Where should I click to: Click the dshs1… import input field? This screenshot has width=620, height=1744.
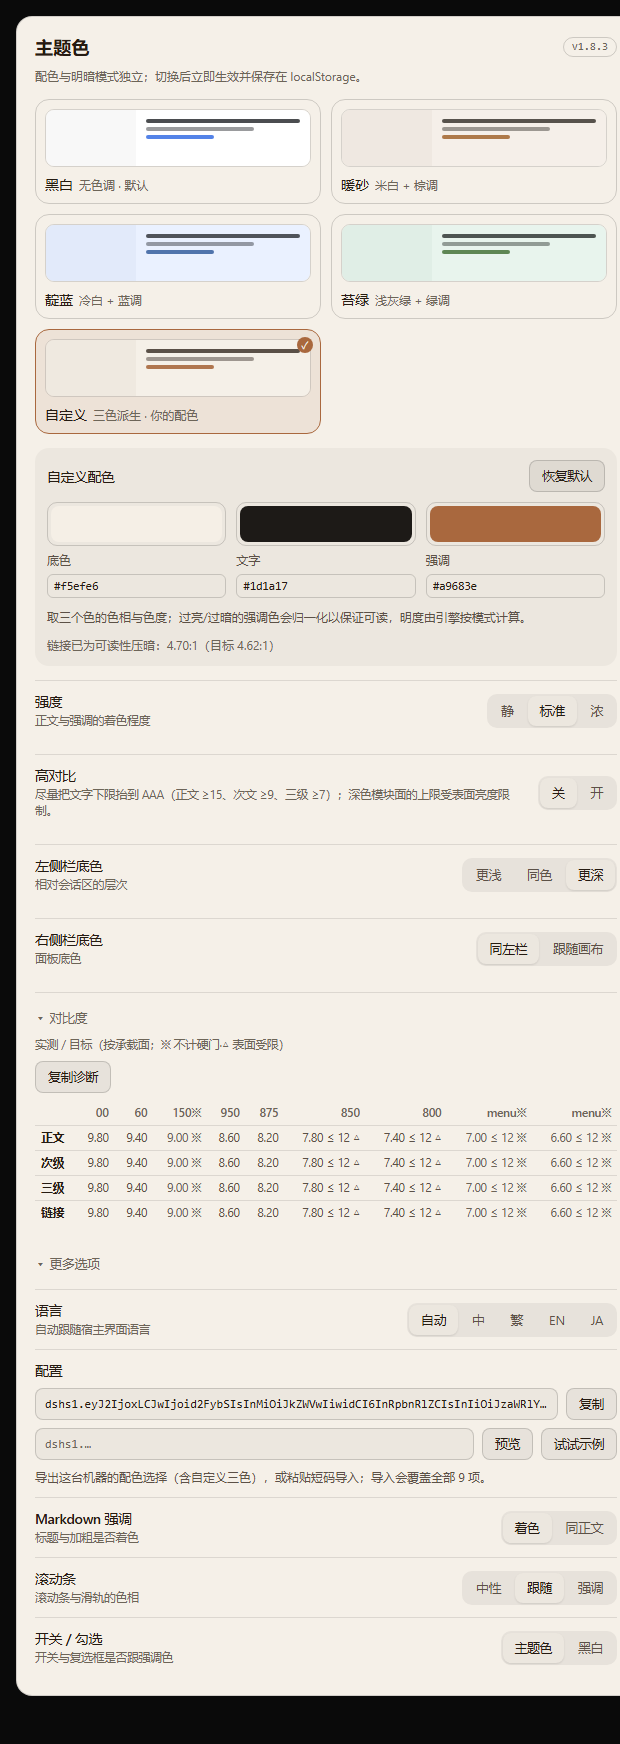click(254, 1444)
